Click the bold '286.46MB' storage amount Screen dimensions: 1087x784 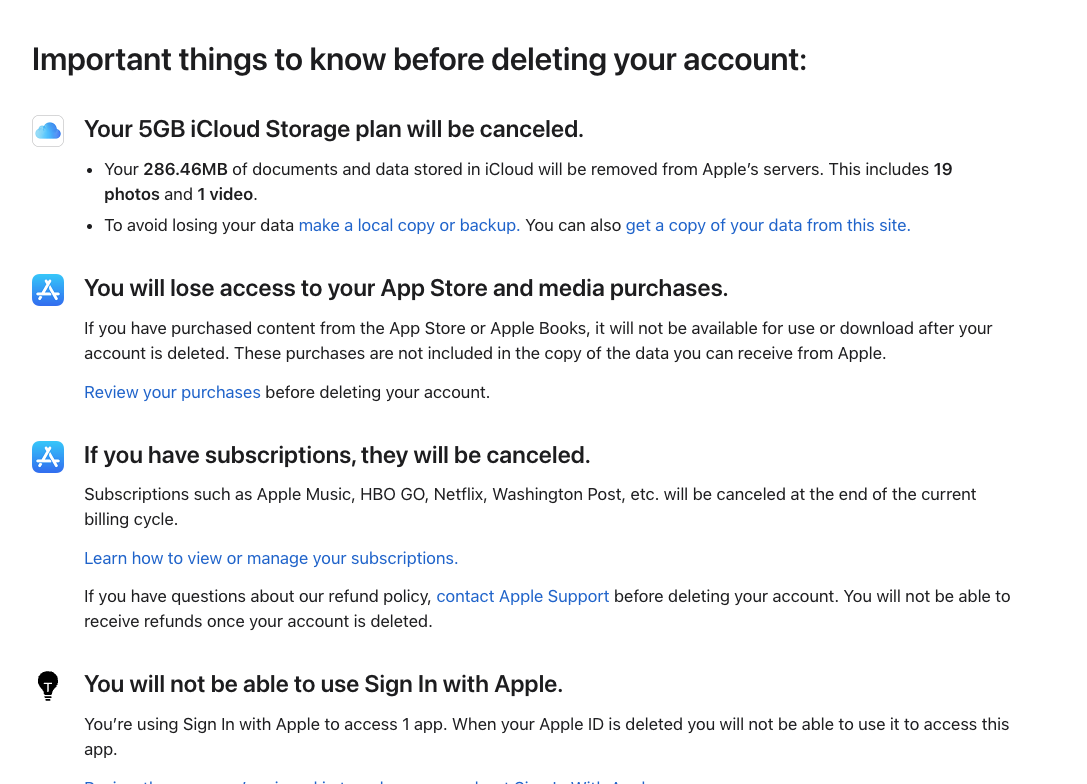click(185, 169)
